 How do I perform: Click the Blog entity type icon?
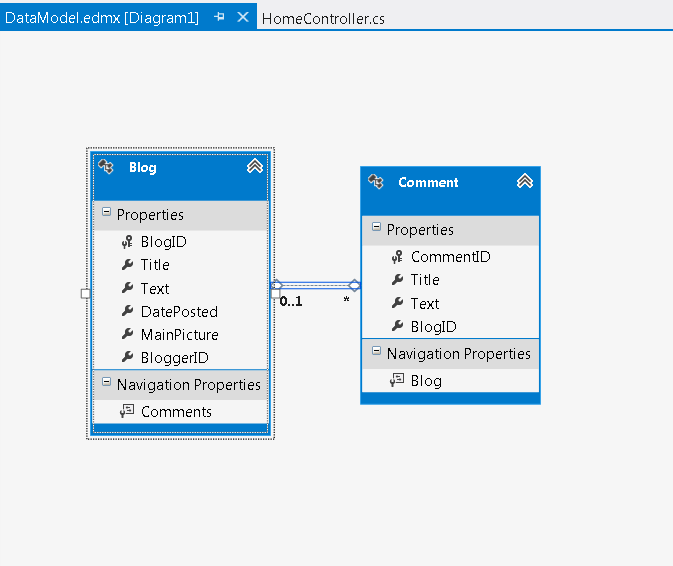(106, 166)
